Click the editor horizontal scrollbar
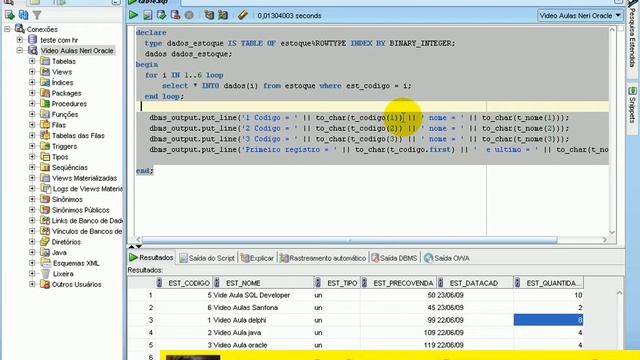Screen dimensions: 640x360 tap(349, 240)
